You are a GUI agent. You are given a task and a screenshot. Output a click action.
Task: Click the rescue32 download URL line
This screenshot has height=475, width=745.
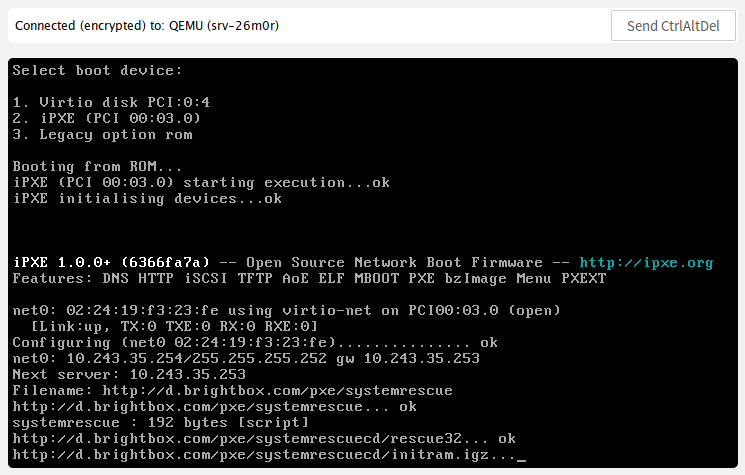click(x=264, y=438)
